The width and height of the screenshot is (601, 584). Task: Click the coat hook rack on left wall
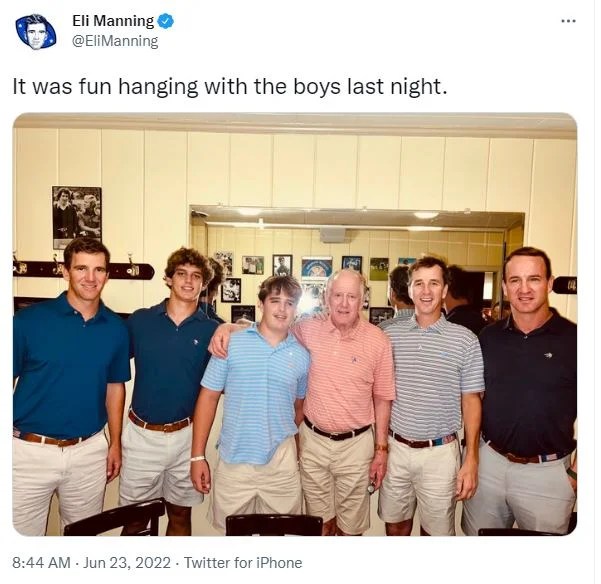pyautogui.click(x=83, y=270)
